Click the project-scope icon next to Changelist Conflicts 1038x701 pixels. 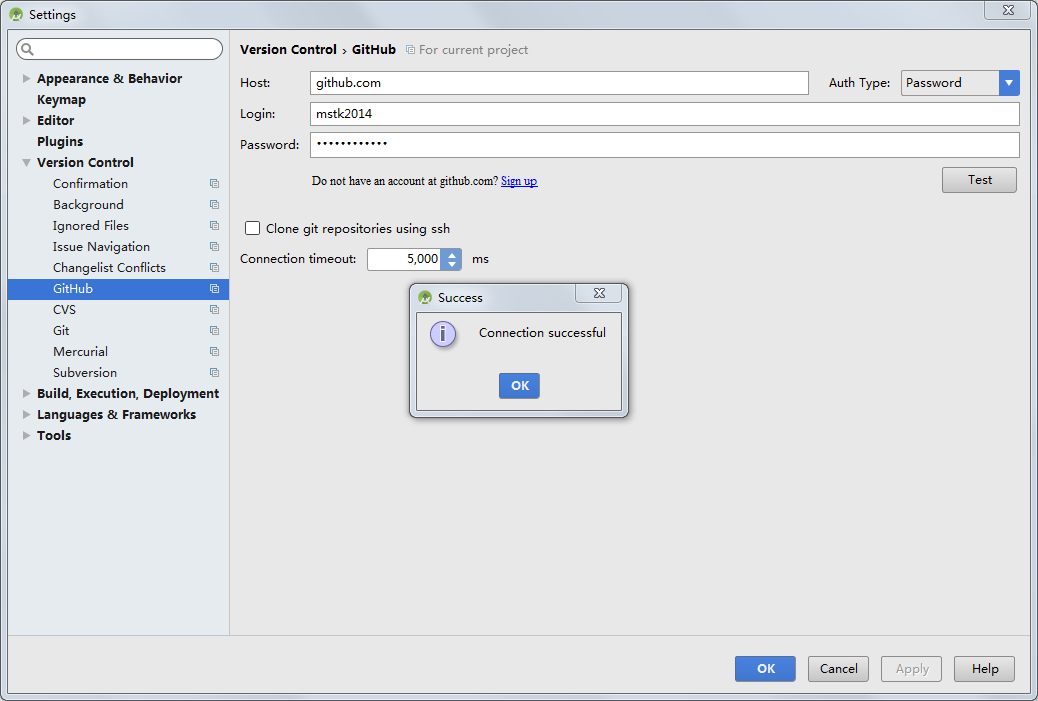(x=214, y=268)
